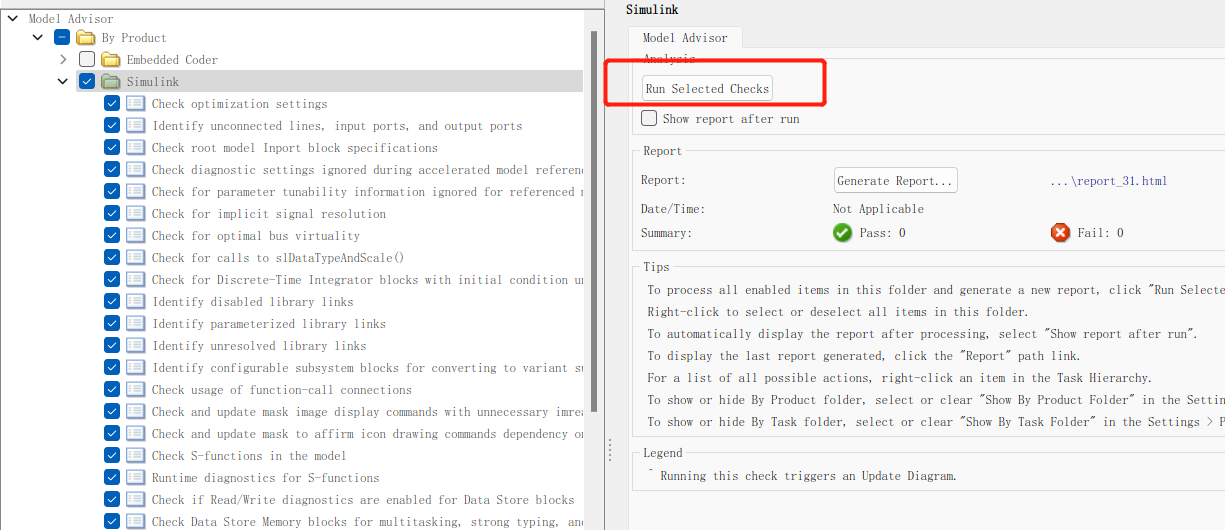This screenshot has height=530, width=1225.
Task: Click Generate Report button
Action: 895,181
